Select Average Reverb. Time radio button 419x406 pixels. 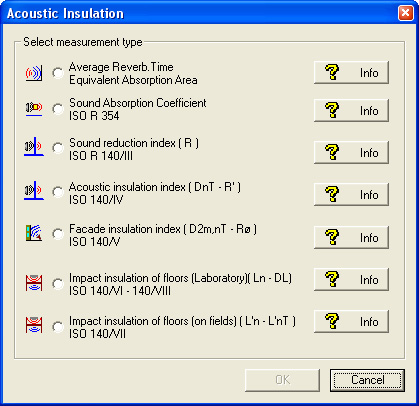click(58, 73)
